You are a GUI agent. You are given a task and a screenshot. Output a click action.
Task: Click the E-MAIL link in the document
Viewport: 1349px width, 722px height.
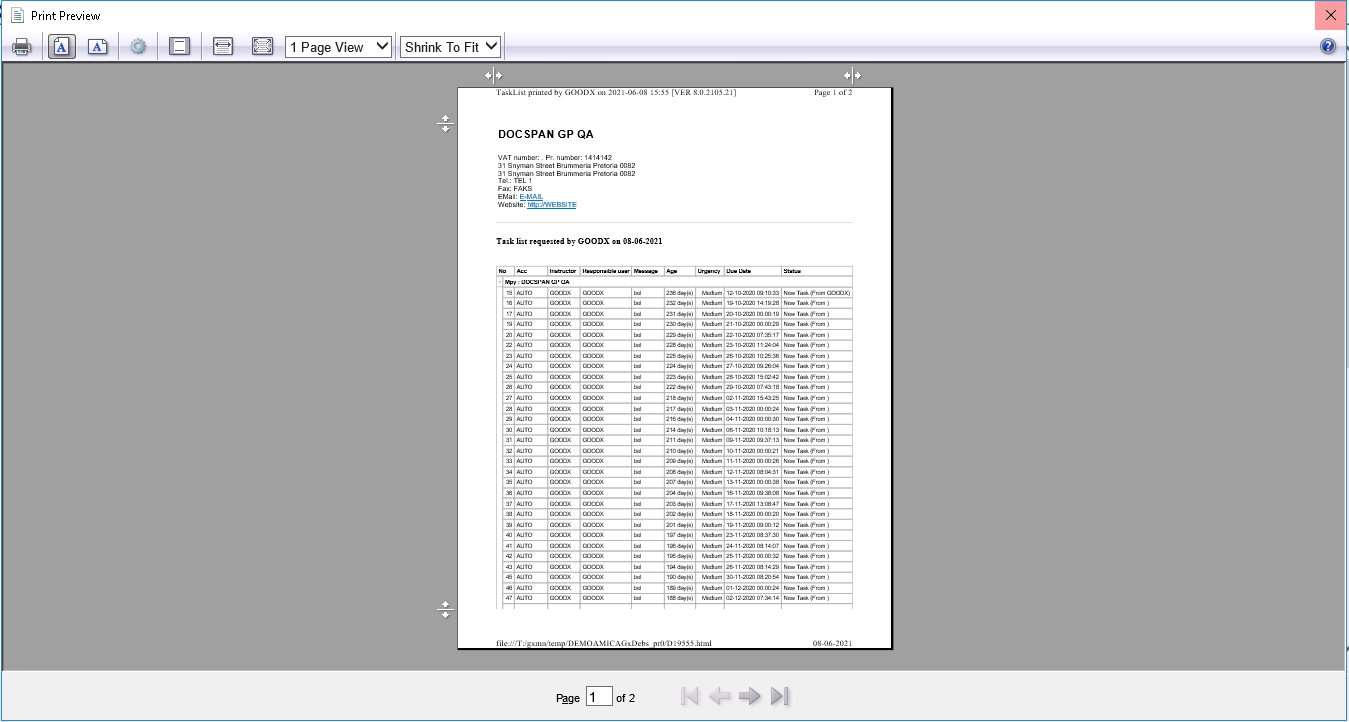coord(531,197)
